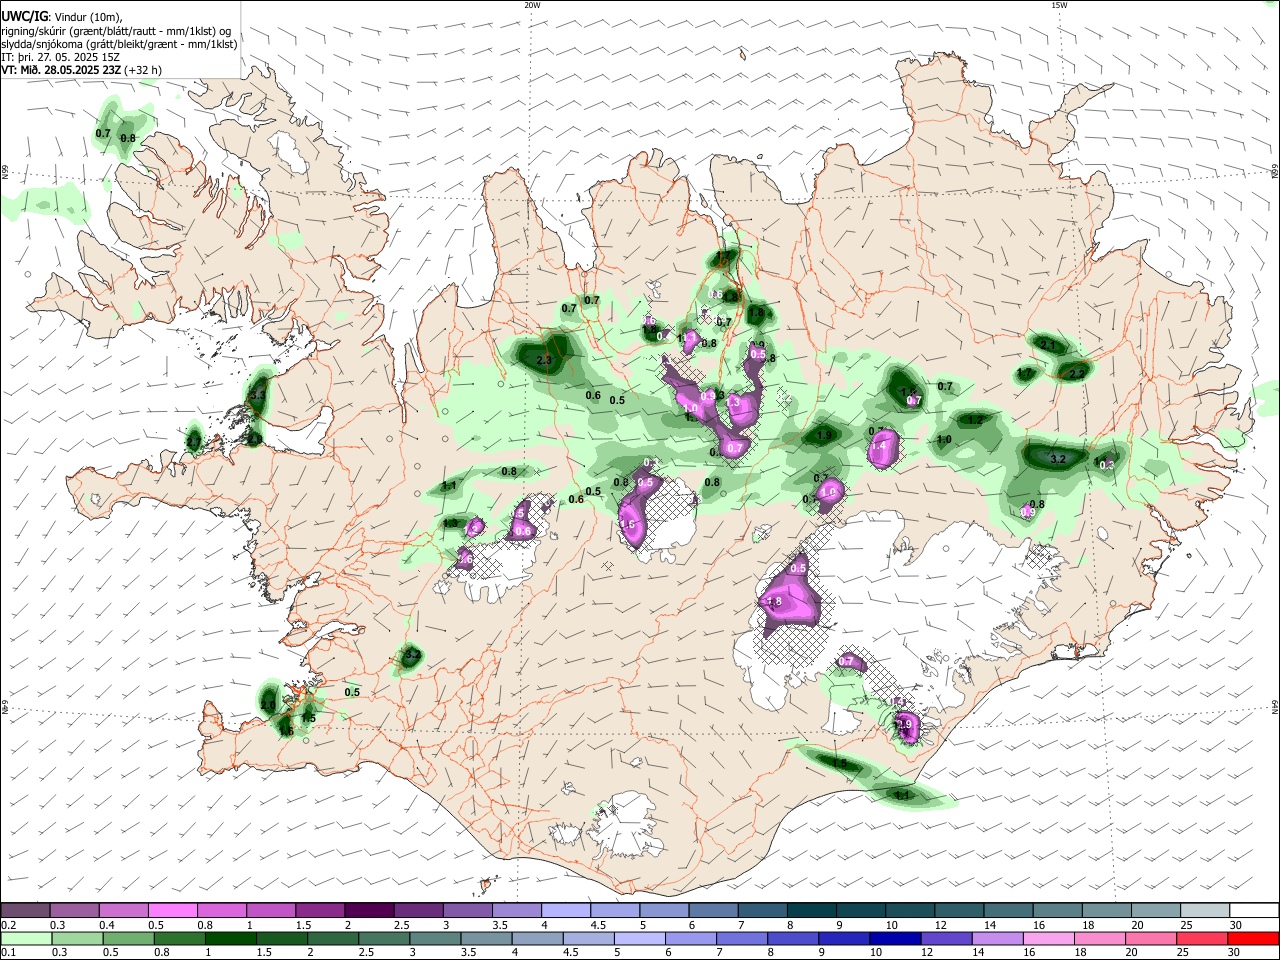Click the whitish 25–30 snow legend swatch
Viewport: 1280px width, 960px height.
tap(1206, 910)
